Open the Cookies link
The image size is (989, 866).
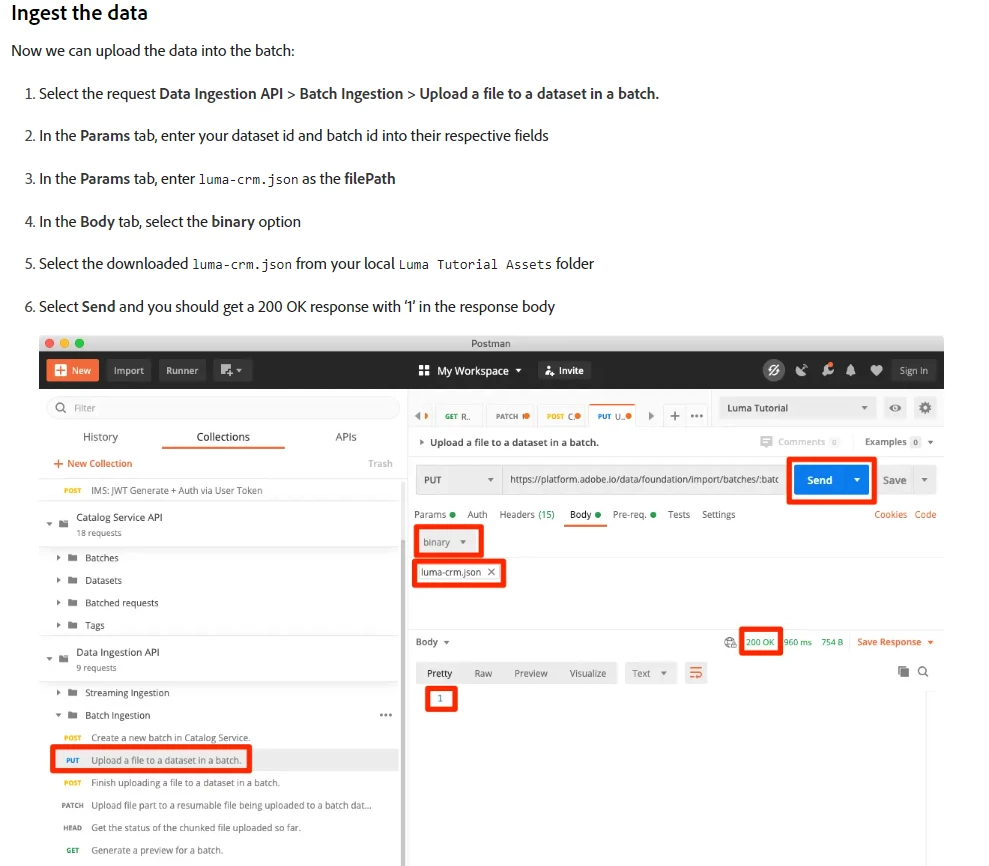click(890, 515)
